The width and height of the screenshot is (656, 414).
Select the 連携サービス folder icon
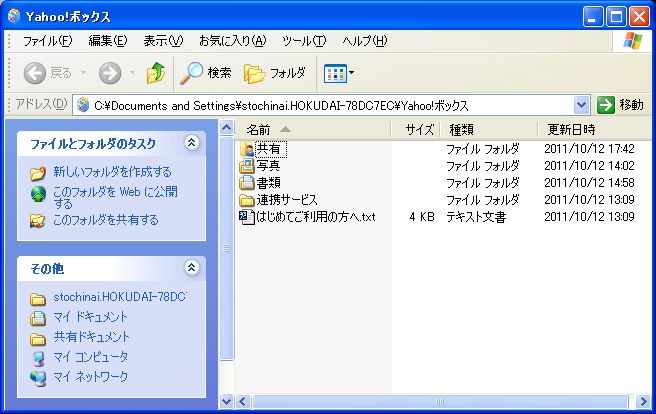[x=247, y=200]
